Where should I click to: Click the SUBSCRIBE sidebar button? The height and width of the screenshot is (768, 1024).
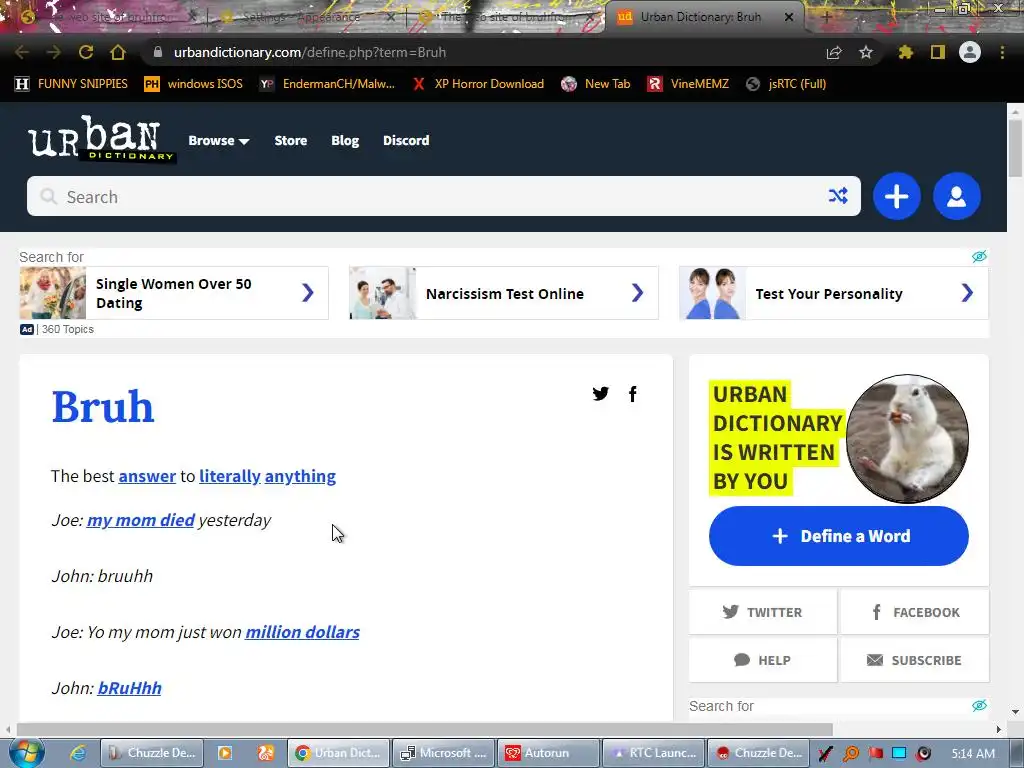tap(914, 660)
